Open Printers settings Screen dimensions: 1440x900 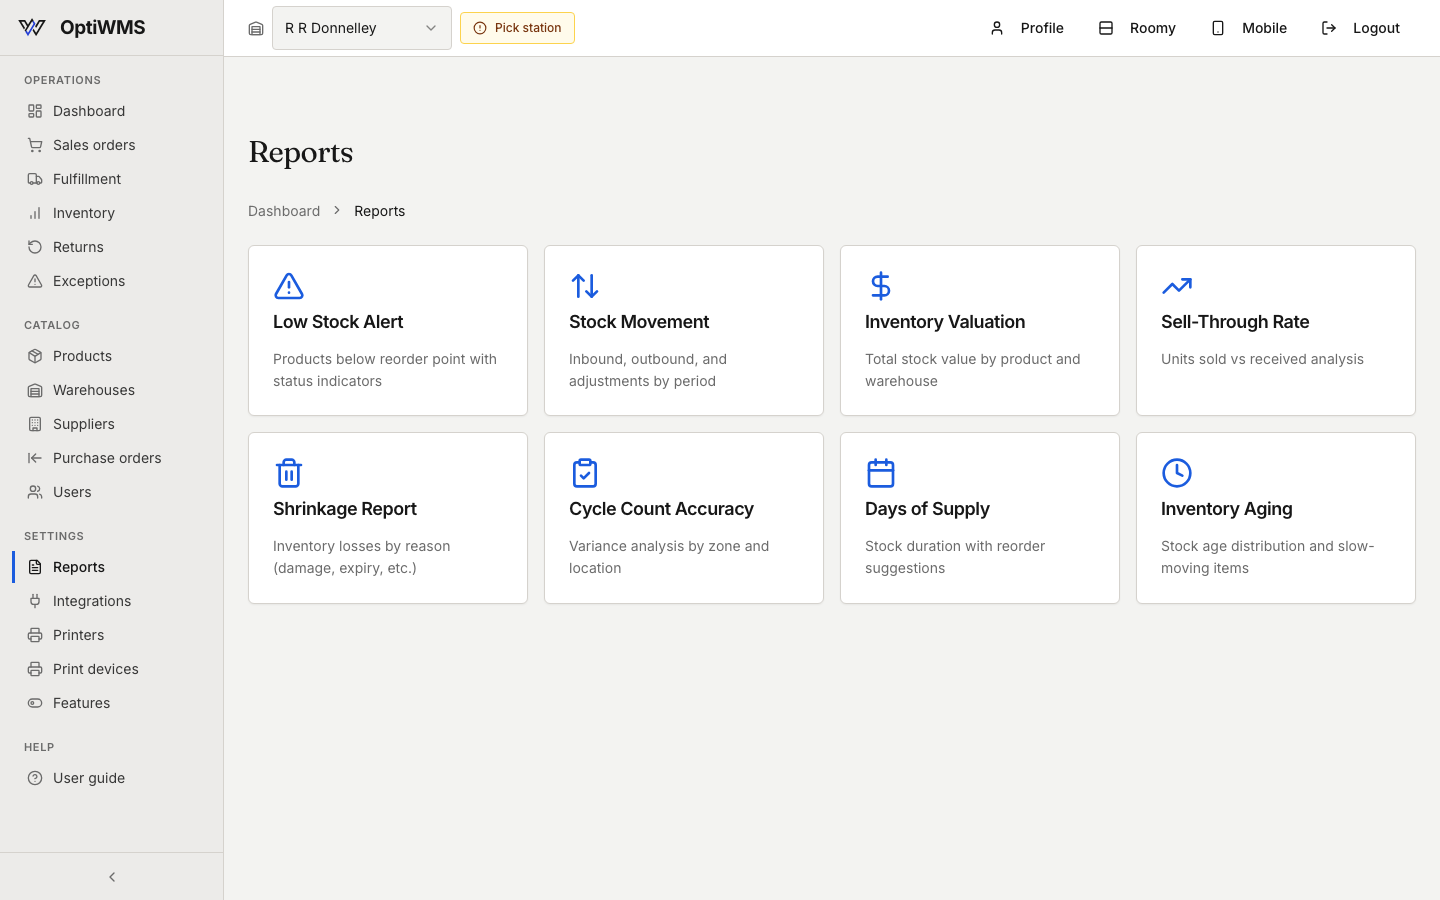[x=112, y=635]
